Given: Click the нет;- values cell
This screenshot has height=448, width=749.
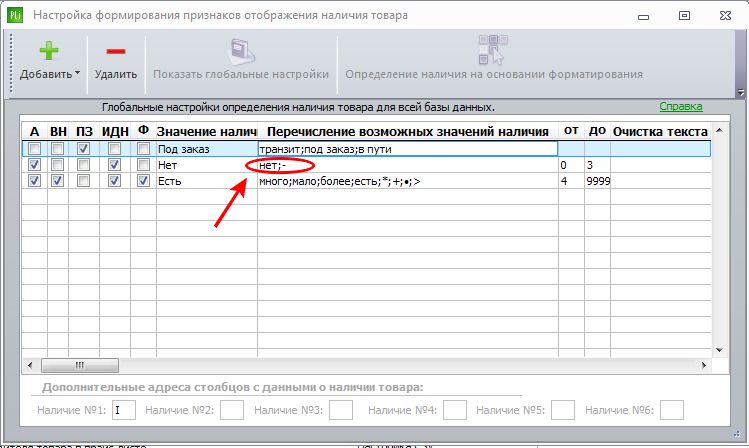Looking at the screenshot, I should pos(408,165).
